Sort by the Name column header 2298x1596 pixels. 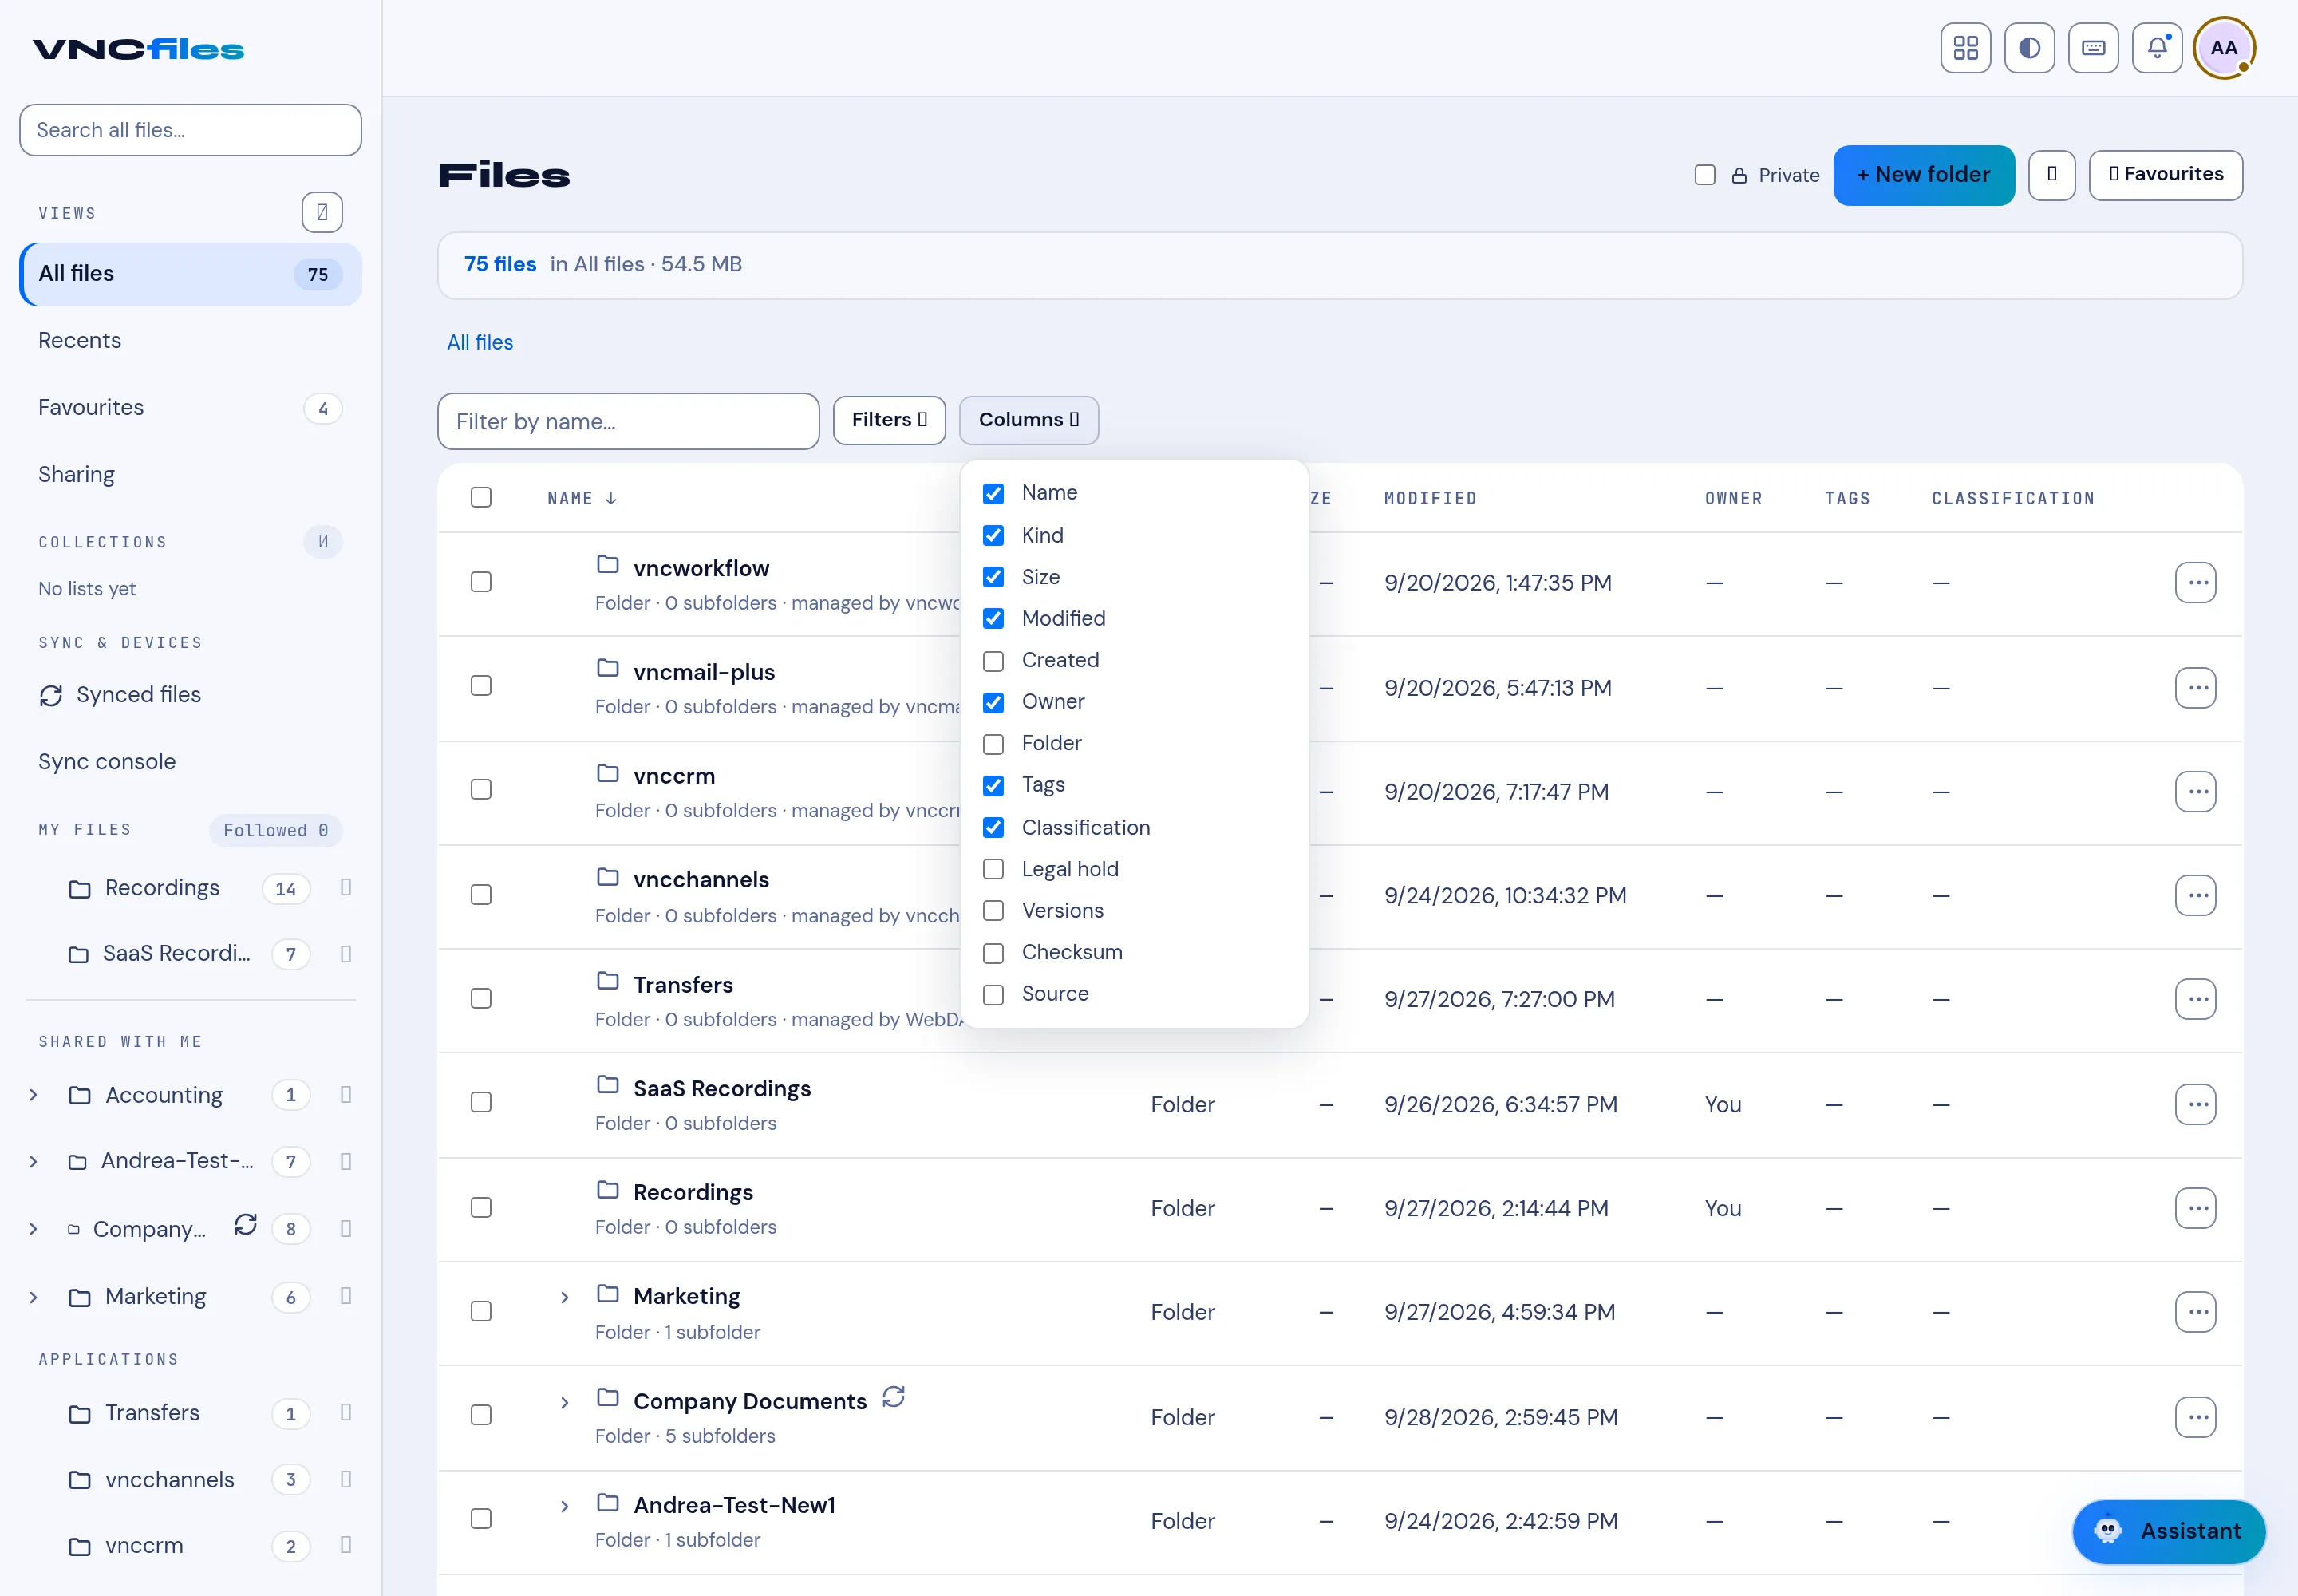pyautogui.click(x=581, y=498)
